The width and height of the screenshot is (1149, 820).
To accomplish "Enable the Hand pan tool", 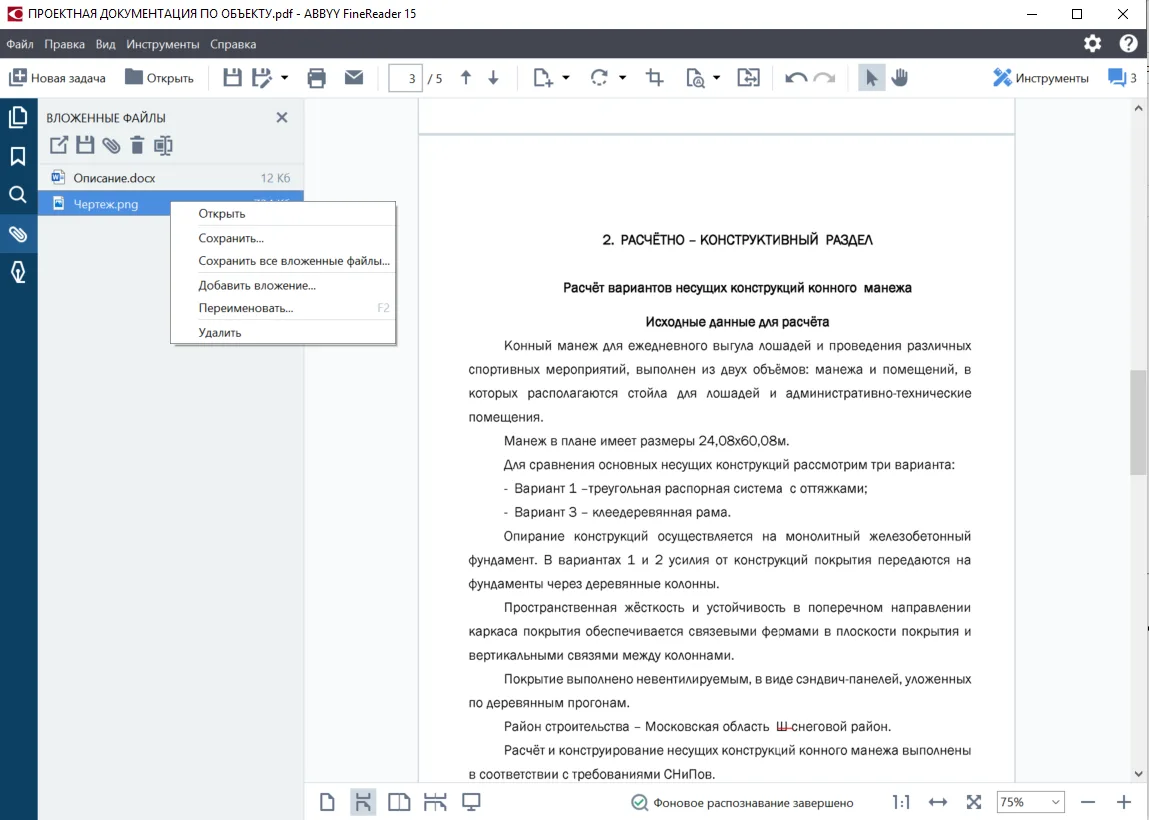I will (900, 78).
